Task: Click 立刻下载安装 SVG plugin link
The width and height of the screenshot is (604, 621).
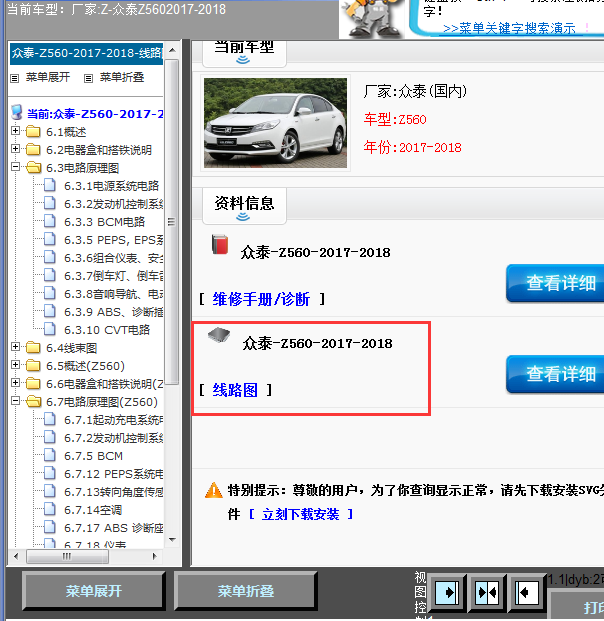Action: click(301, 514)
